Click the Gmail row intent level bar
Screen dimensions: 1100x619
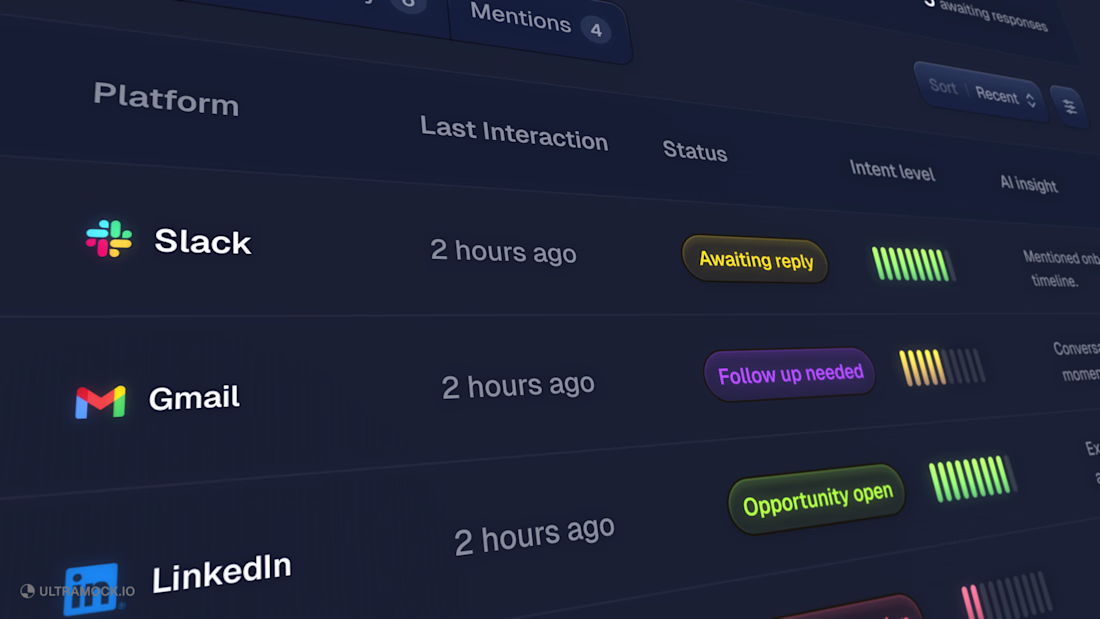click(x=942, y=367)
